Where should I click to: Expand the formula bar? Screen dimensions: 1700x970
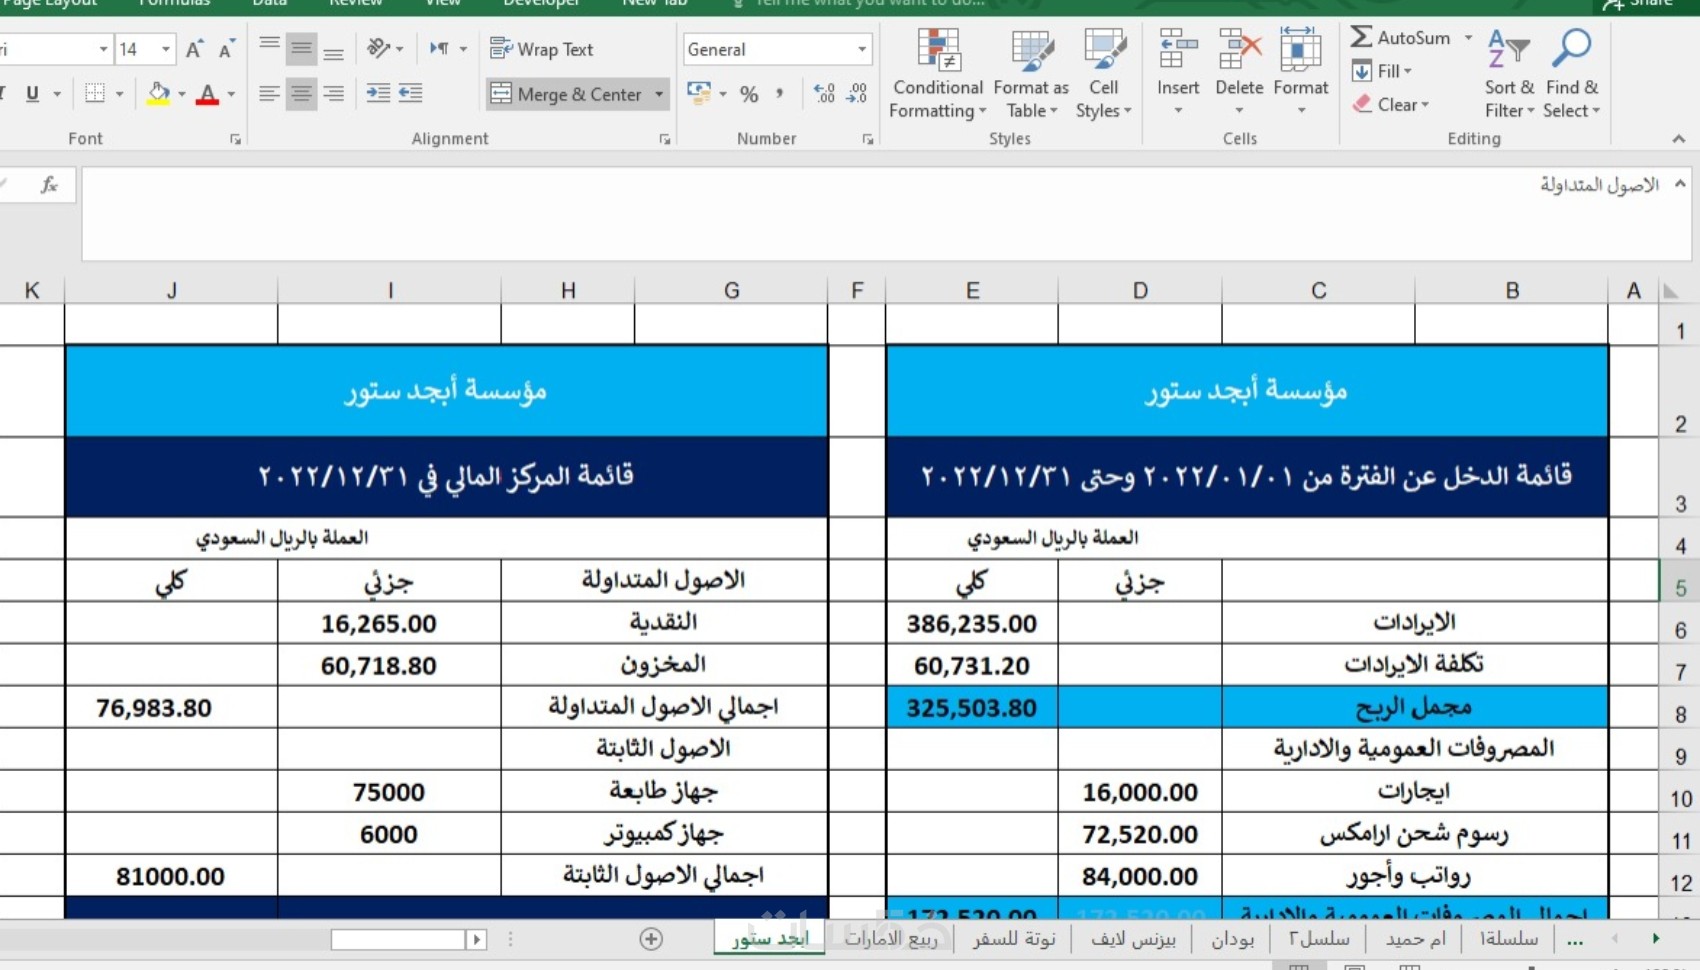click(x=1680, y=184)
